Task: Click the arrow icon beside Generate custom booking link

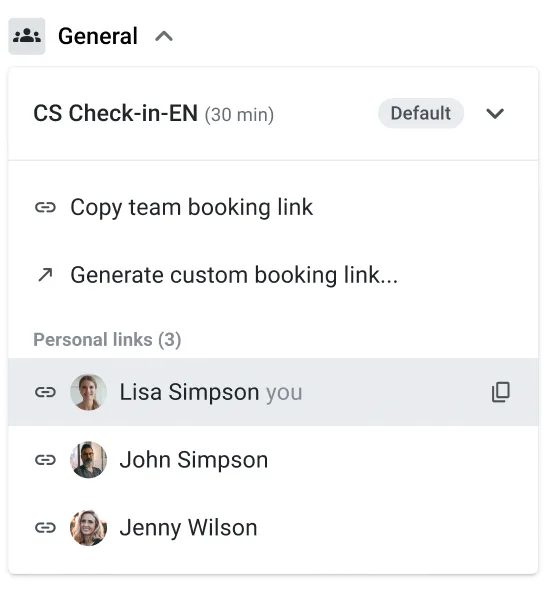Action: point(45,275)
